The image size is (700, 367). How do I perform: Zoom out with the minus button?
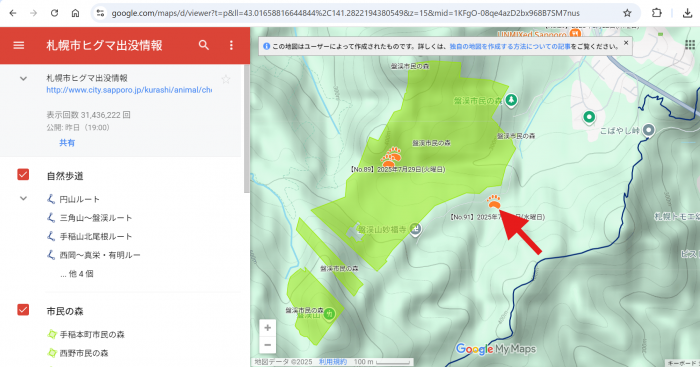267,345
